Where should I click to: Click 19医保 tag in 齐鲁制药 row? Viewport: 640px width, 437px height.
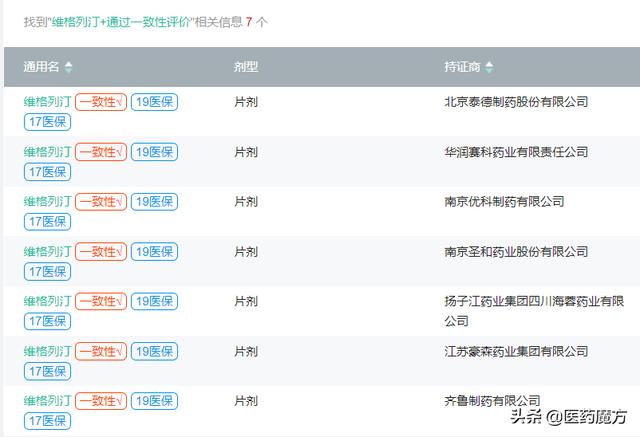(x=154, y=401)
